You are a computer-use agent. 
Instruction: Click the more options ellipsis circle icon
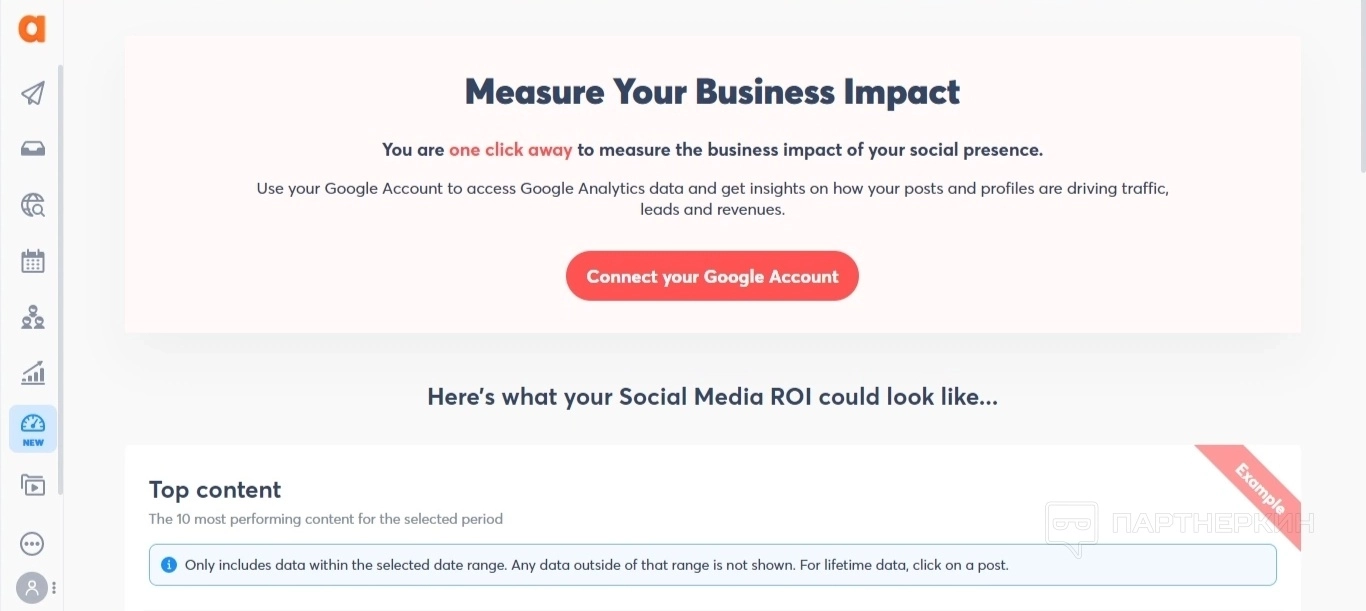coord(32,543)
